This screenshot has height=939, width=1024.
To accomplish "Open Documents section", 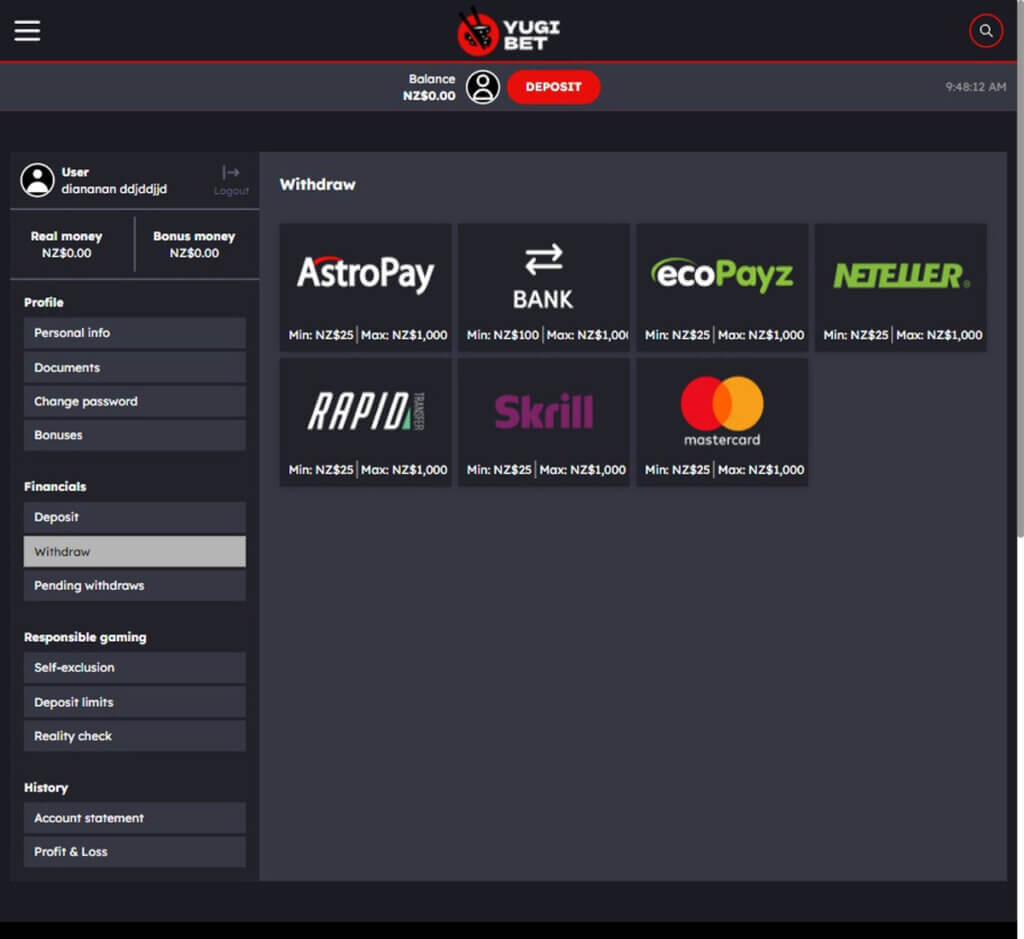I will pos(135,368).
